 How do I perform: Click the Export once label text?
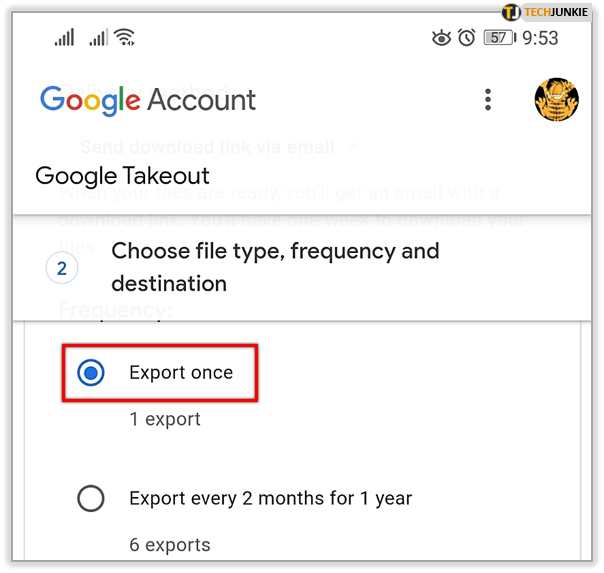[x=181, y=373]
